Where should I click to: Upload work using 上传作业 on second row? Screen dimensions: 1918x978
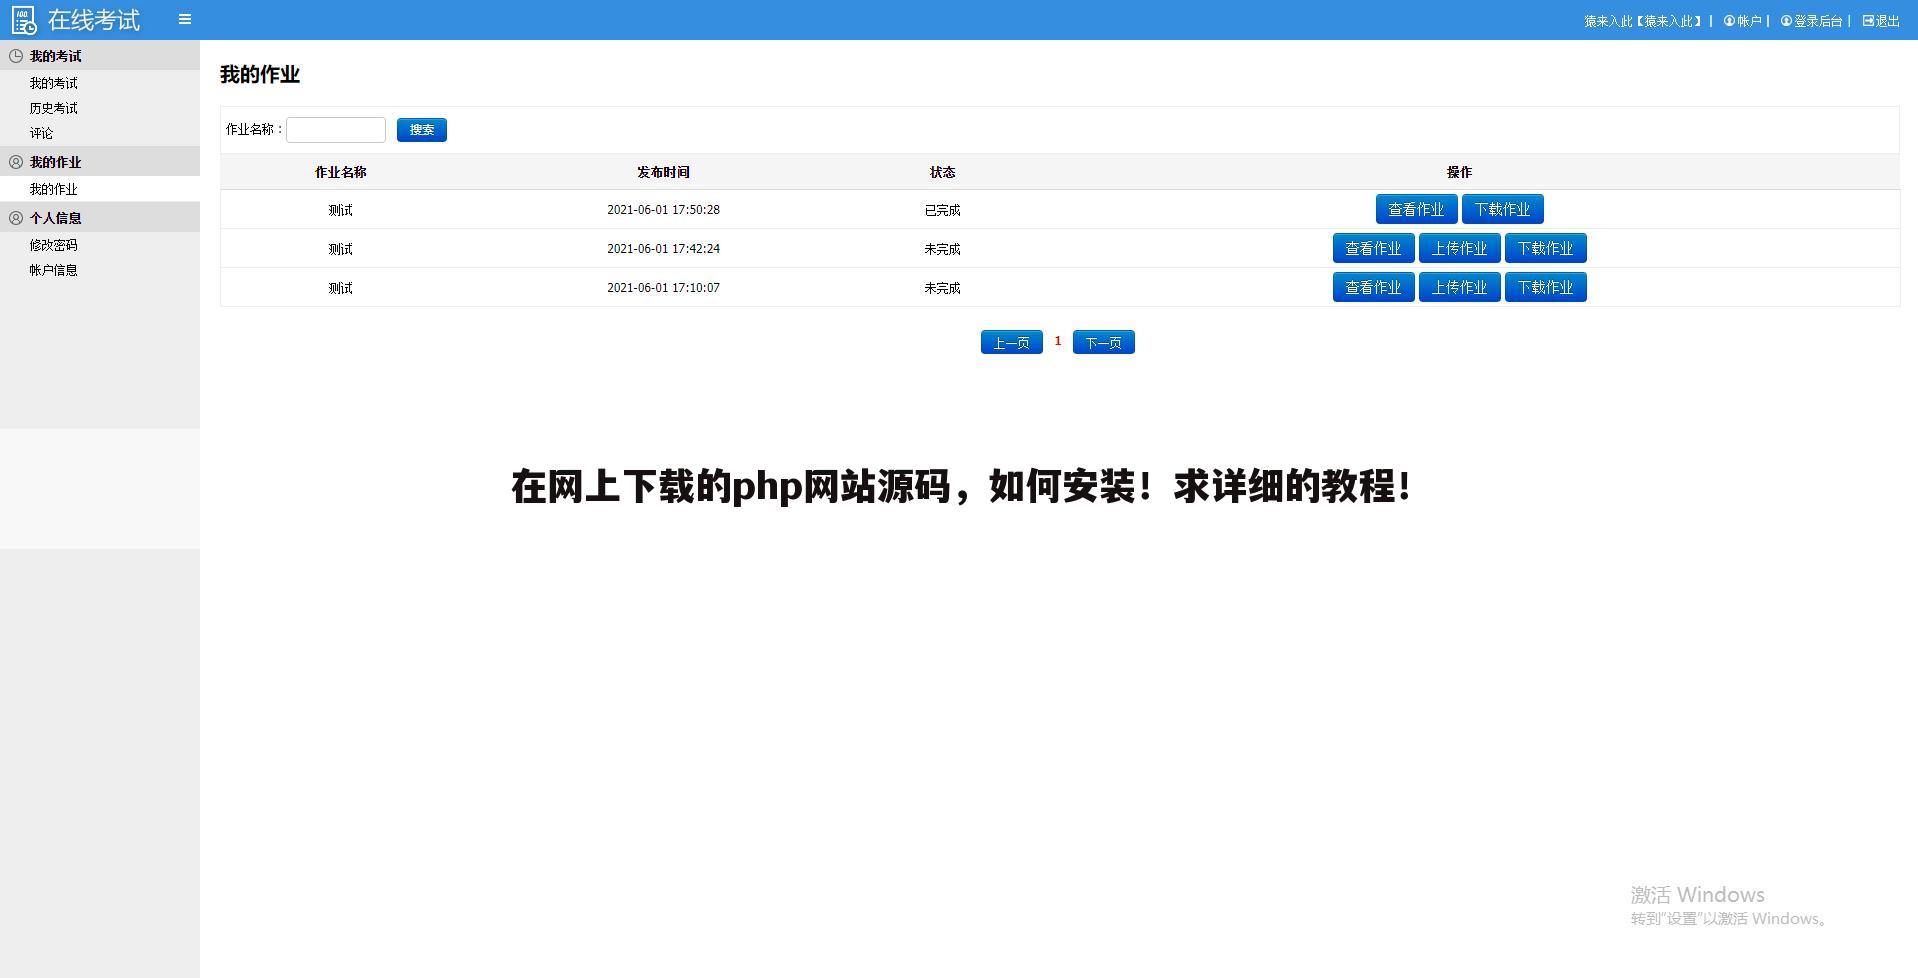(1459, 248)
